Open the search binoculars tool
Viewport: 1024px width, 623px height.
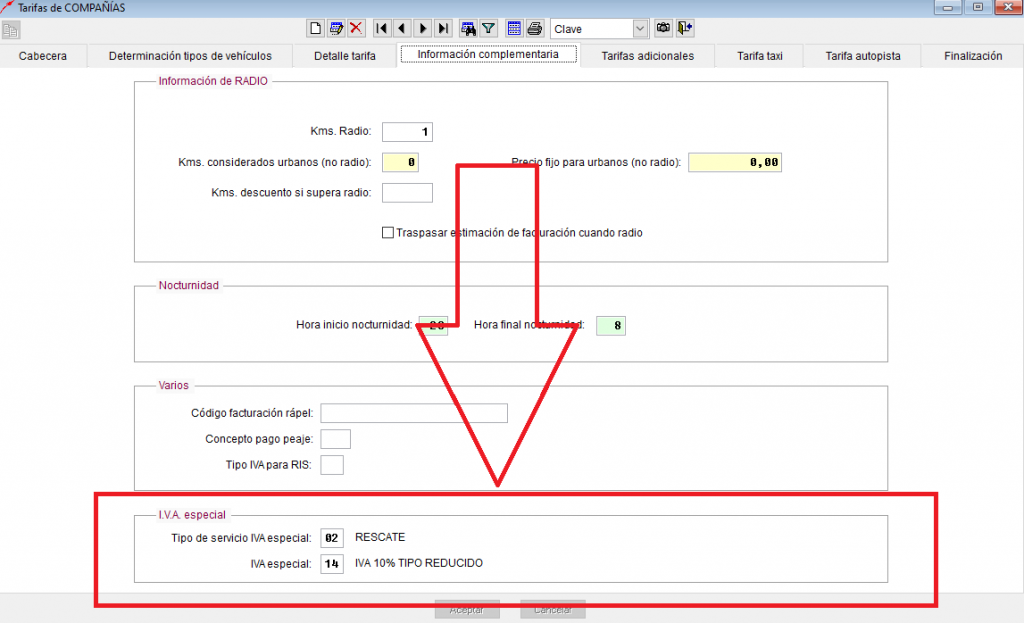click(468, 29)
